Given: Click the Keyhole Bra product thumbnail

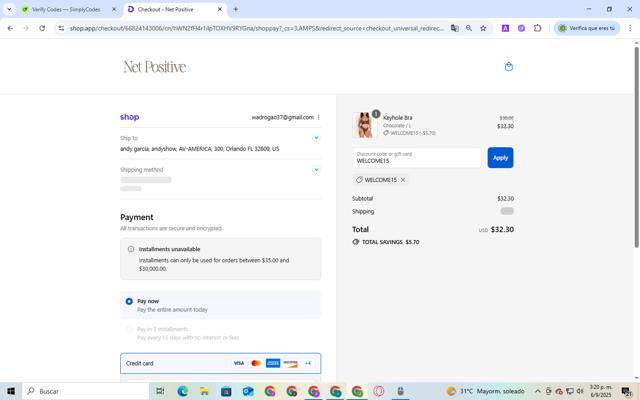Looking at the screenshot, I should pyautogui.click(x=365, y=125).
